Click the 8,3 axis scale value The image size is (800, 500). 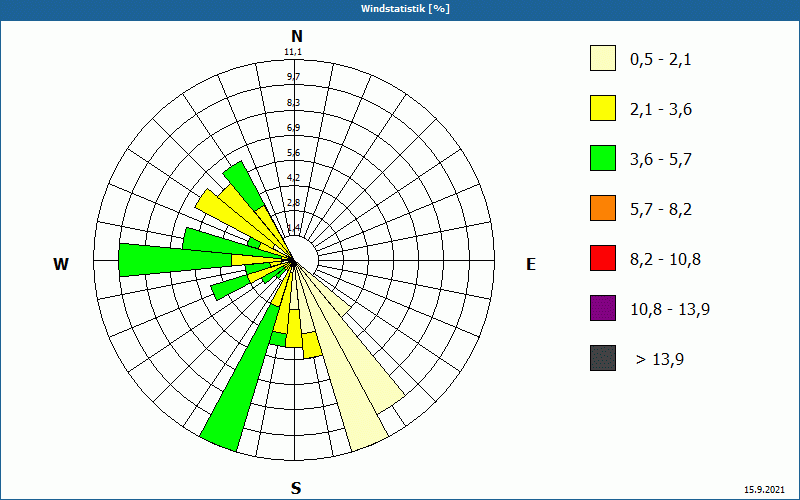293,103
